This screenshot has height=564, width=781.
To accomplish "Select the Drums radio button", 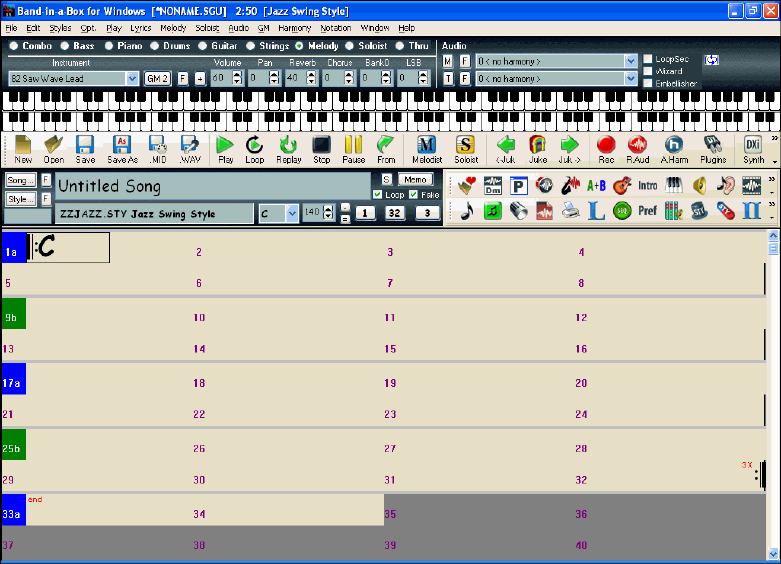I will click(x=154, y=46).
